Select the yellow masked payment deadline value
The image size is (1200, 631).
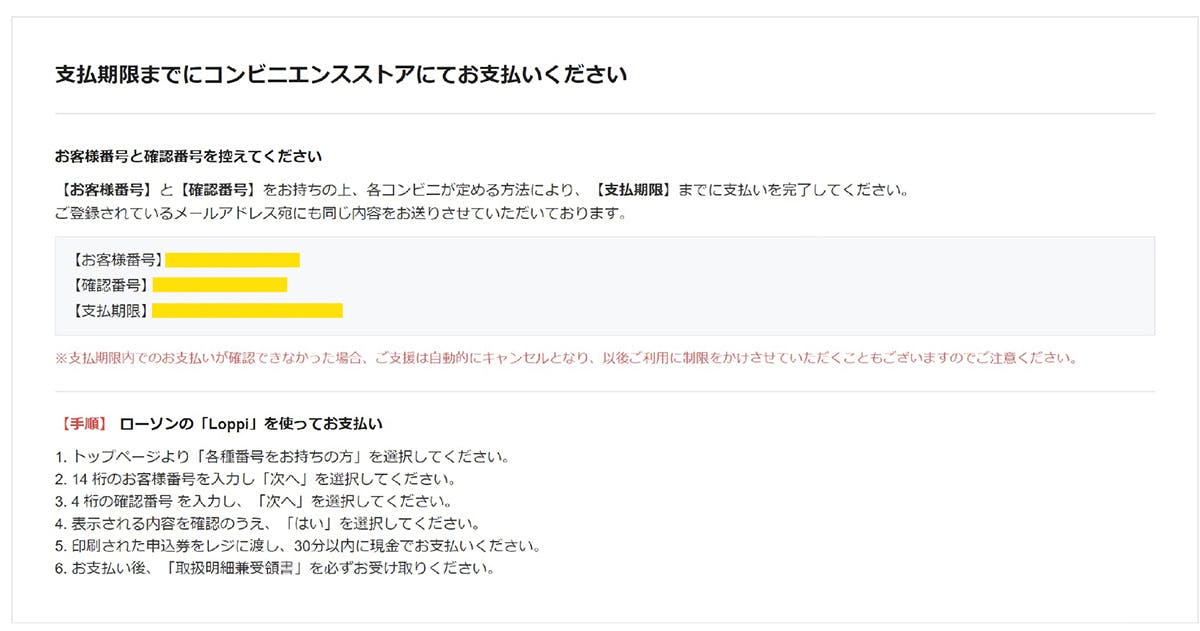(247, 310)
